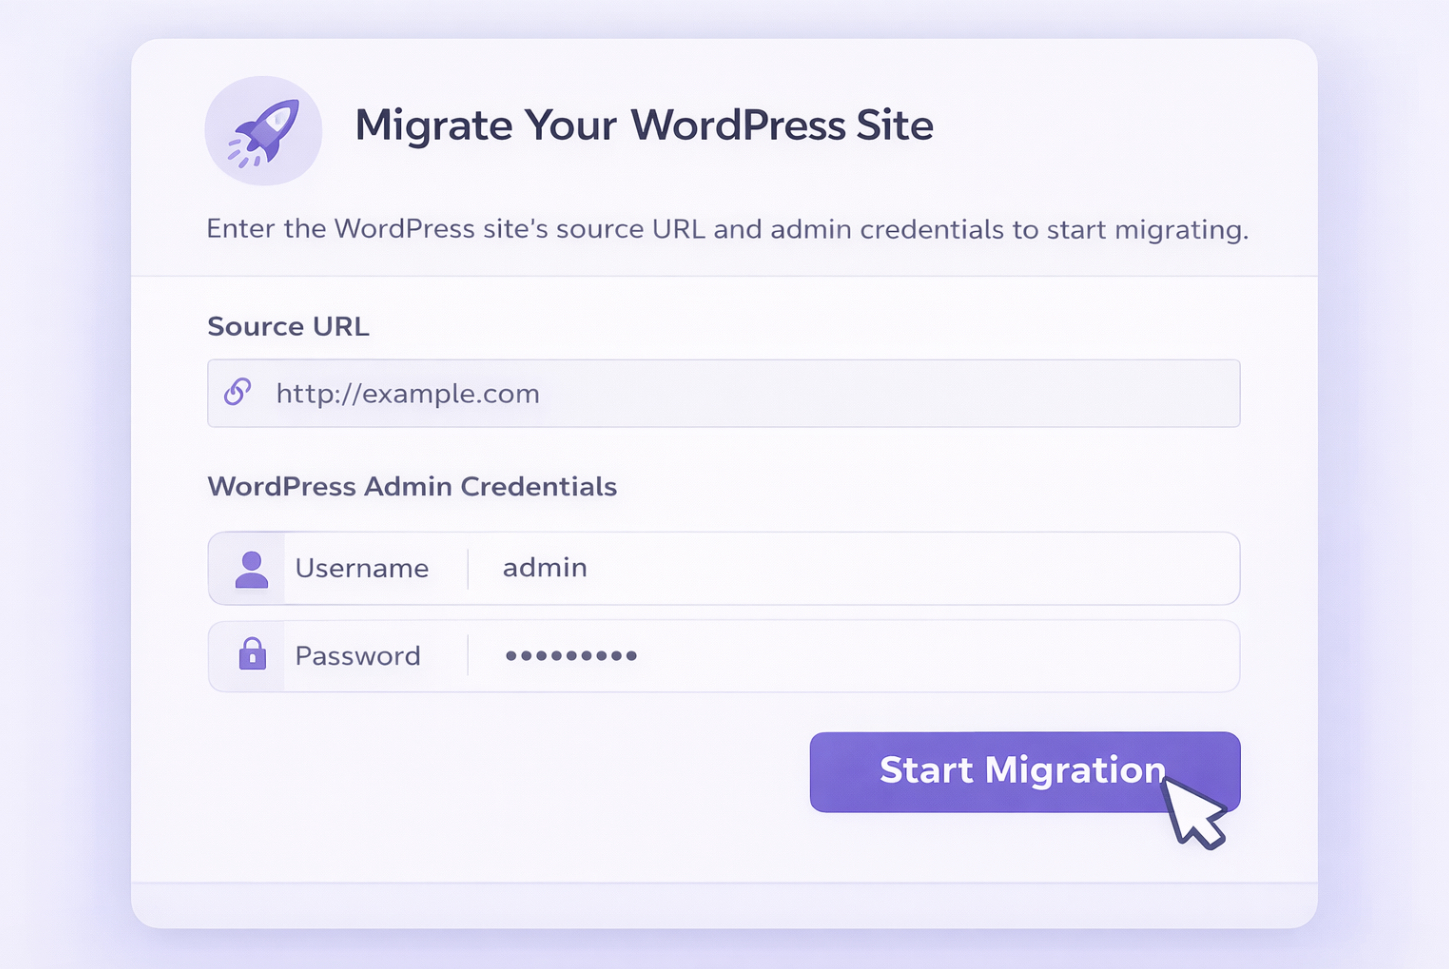This screenshot has width=1449, height=969.
Task: Click the person icon beside Username
Action: [x=251, y=568]
